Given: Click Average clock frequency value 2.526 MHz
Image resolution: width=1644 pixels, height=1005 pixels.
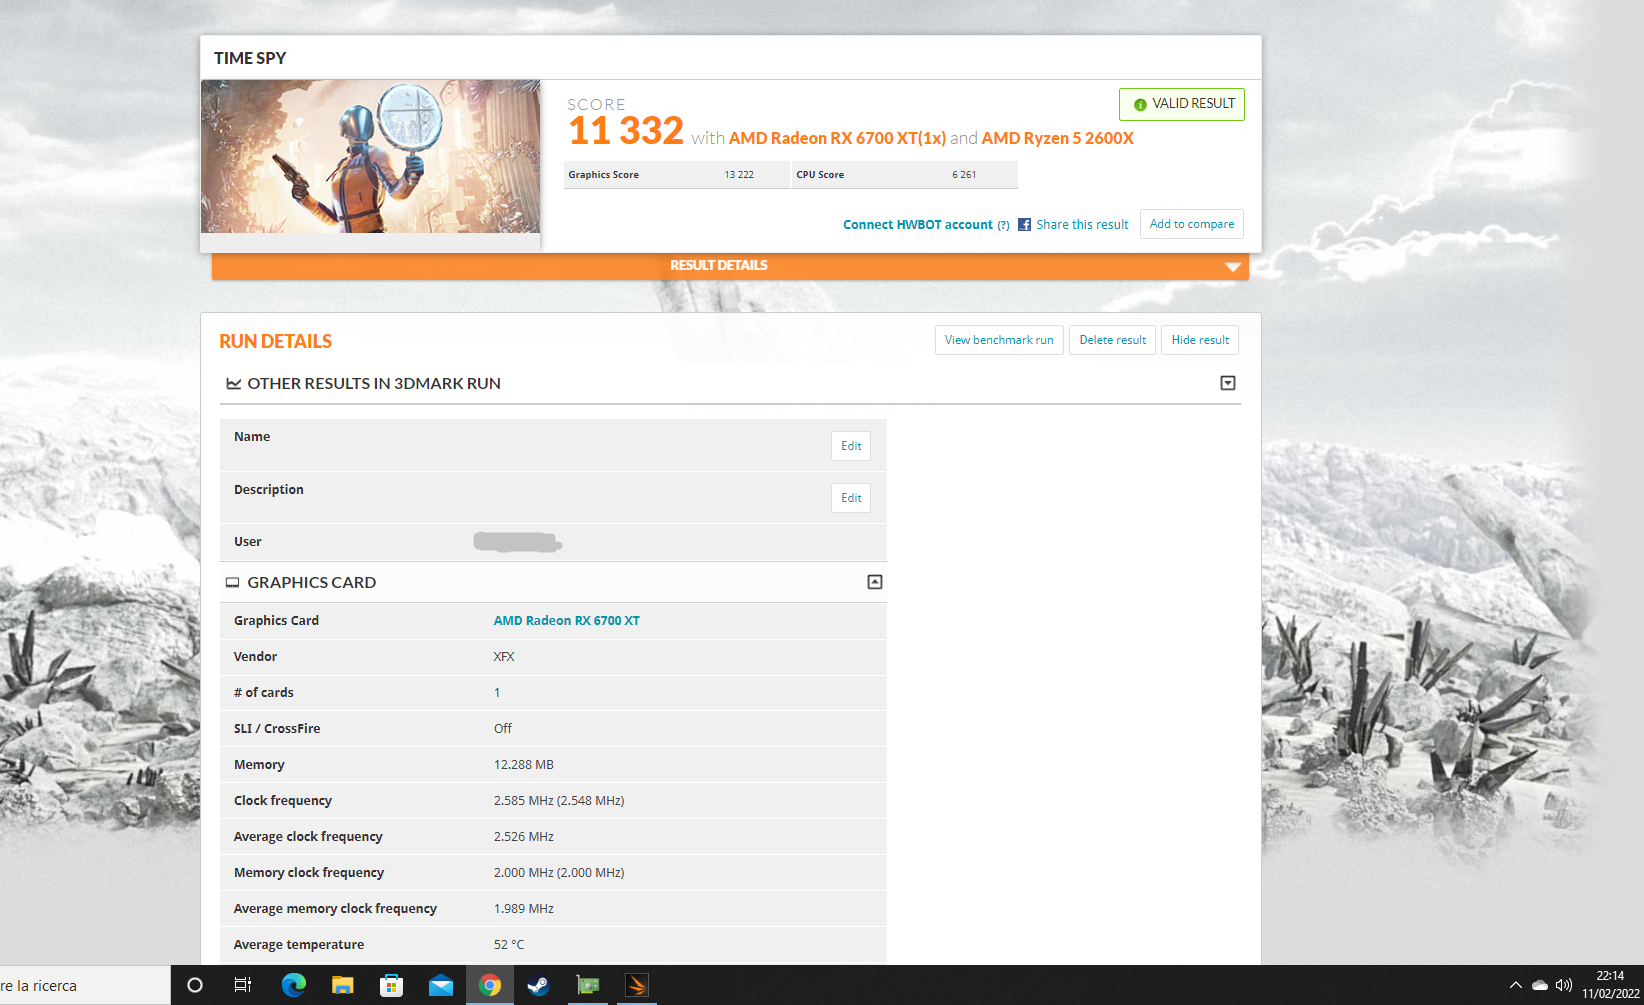Looking at the screenshot, I should pos(523,837).
